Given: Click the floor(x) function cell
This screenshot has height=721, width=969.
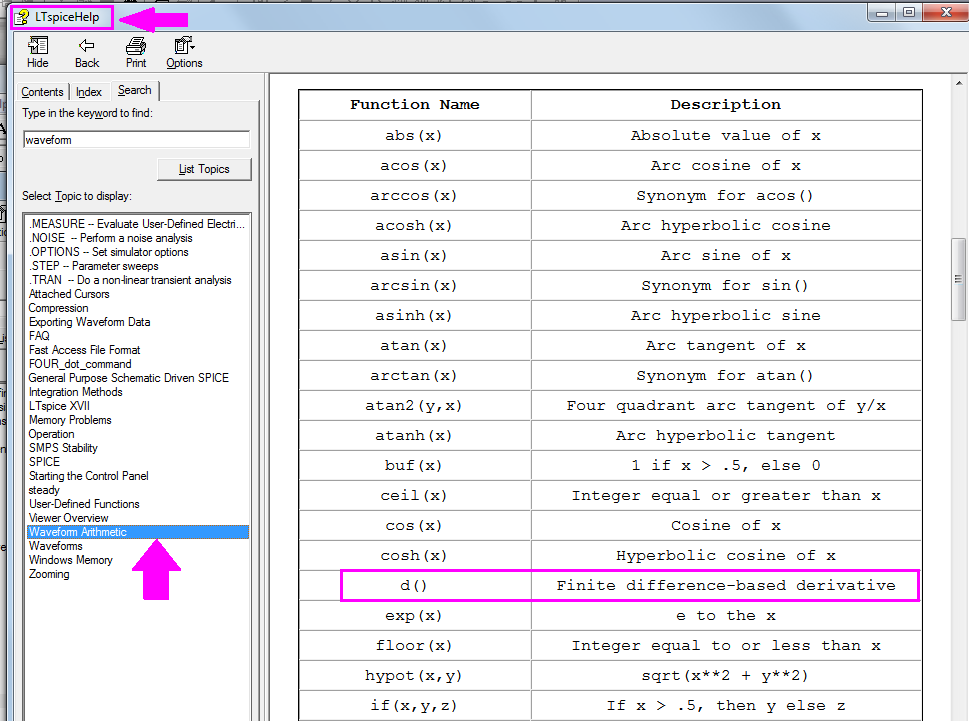Looking at the screenshot, I should [414, 645].
